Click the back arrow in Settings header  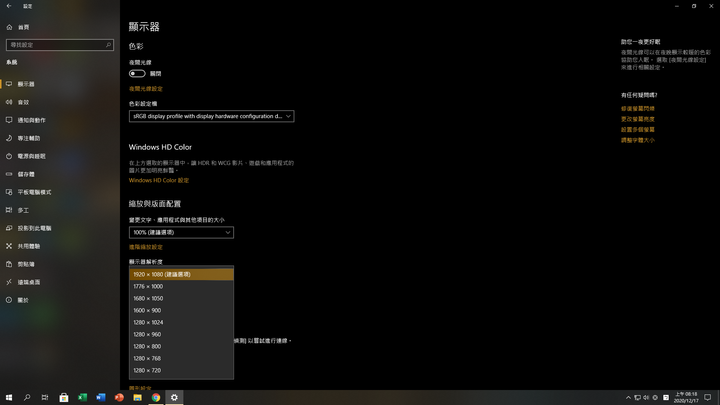click(9, 6)
